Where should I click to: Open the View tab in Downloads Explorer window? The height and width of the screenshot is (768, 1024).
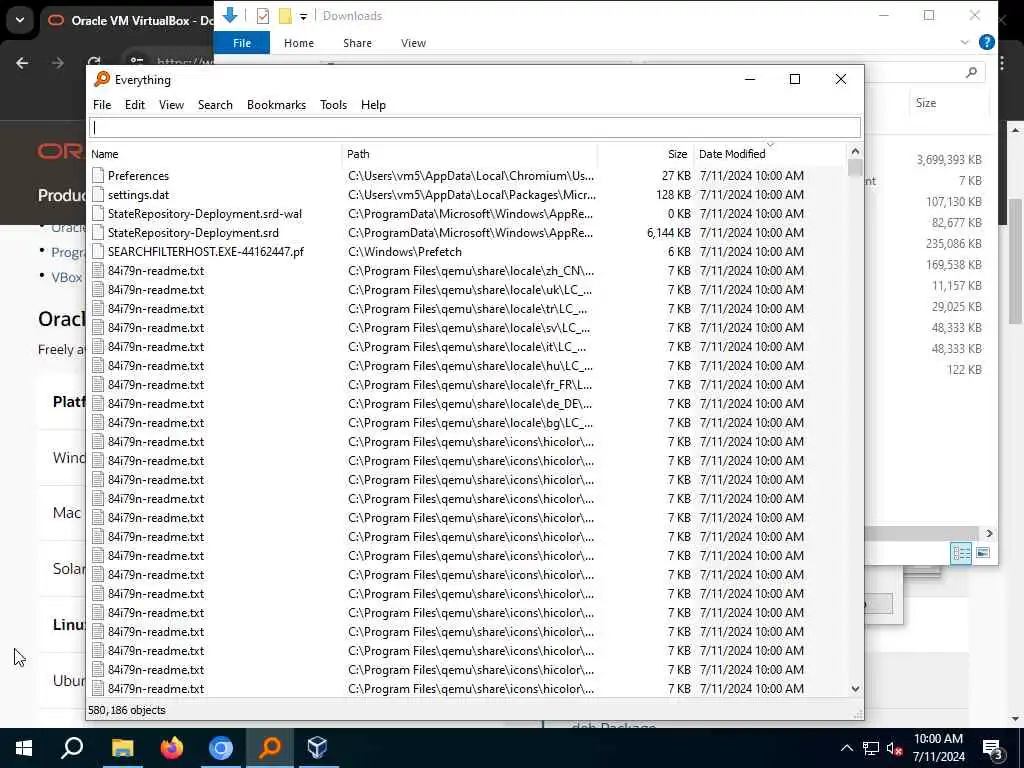click(x=413, y=43)
